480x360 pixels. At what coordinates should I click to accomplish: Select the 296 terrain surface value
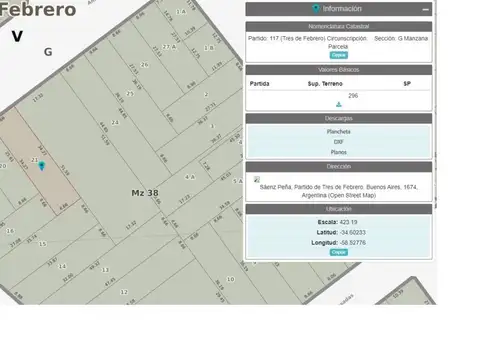[x=353, y=96]
